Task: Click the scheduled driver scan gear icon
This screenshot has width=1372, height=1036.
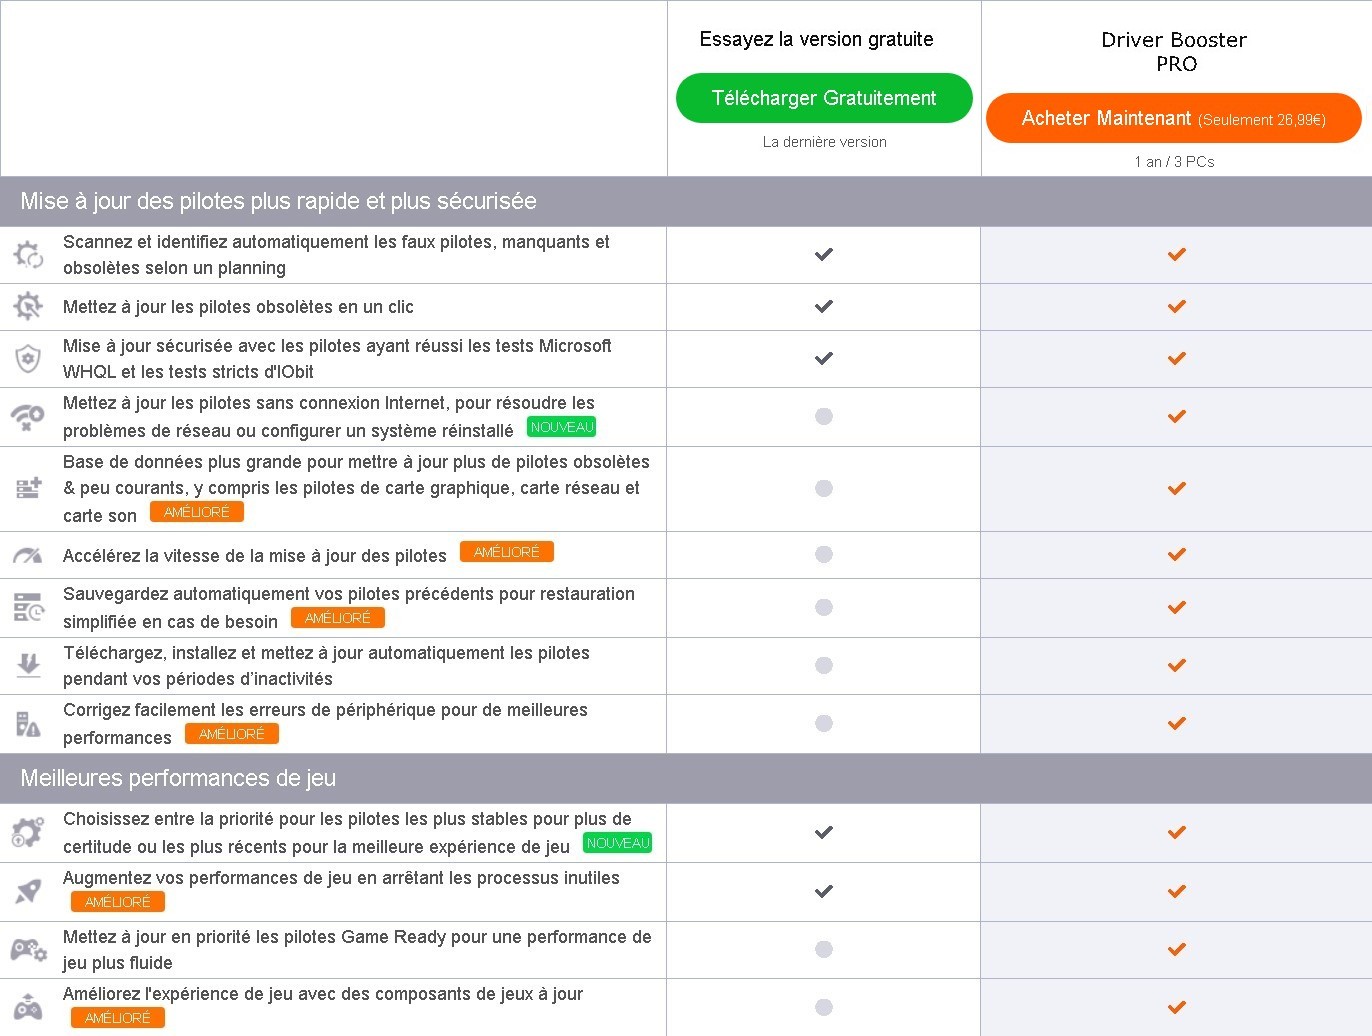Action: [28, 255]
